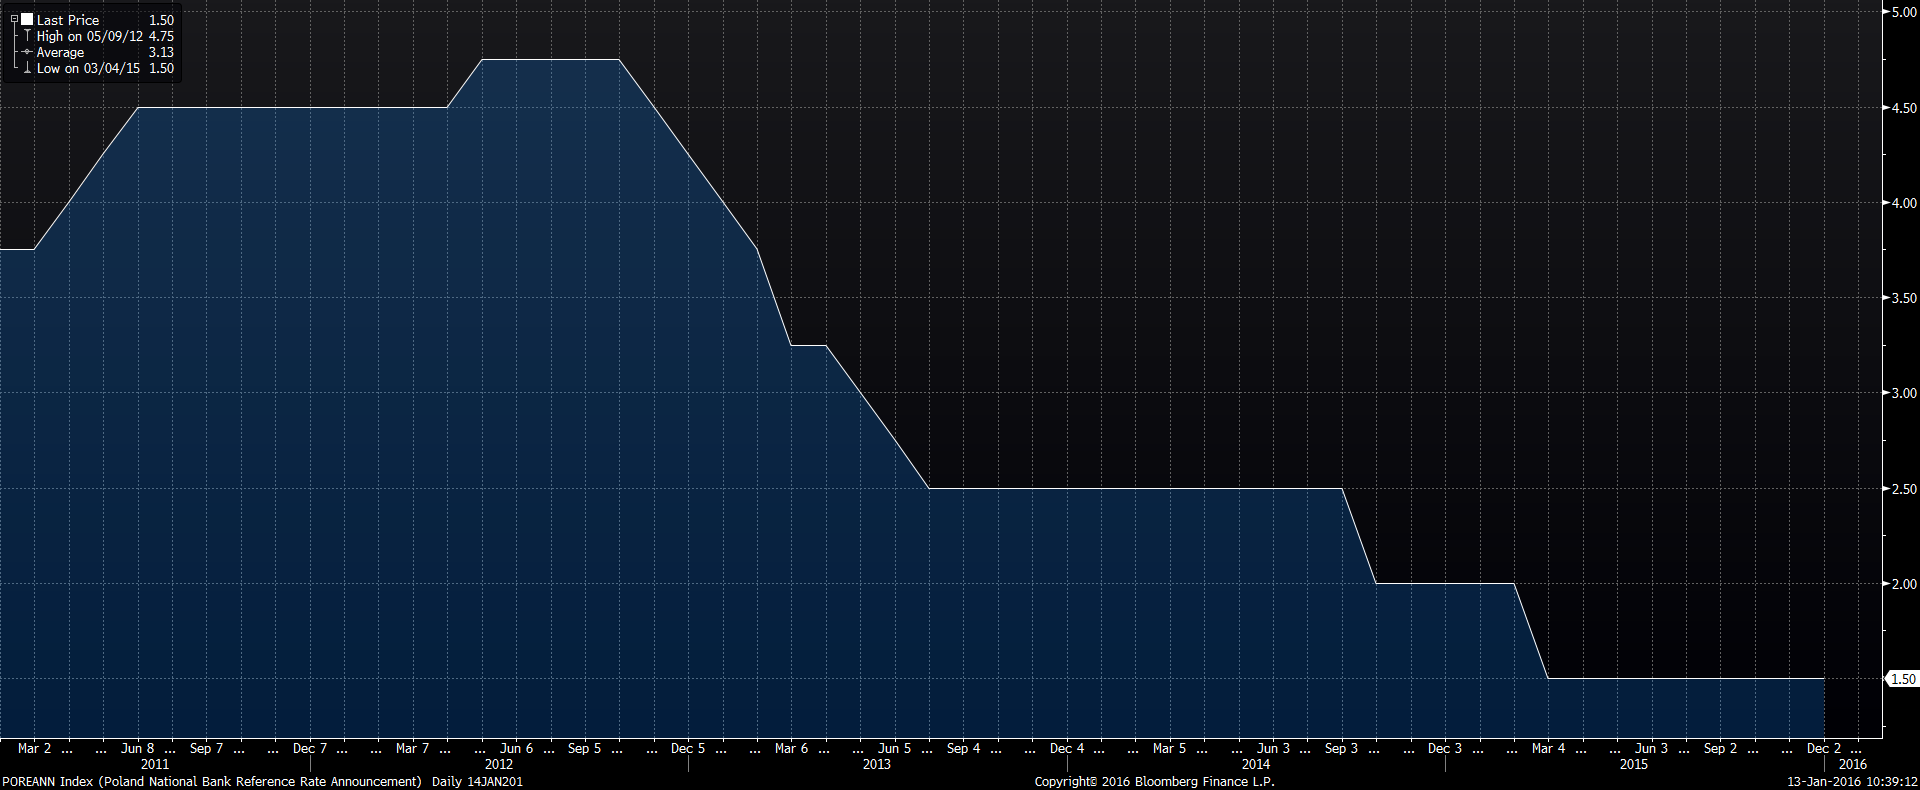Click the 'Sep 3' date axis label
This screenshot has height=790, width=1920.
tap(1341, 748)
